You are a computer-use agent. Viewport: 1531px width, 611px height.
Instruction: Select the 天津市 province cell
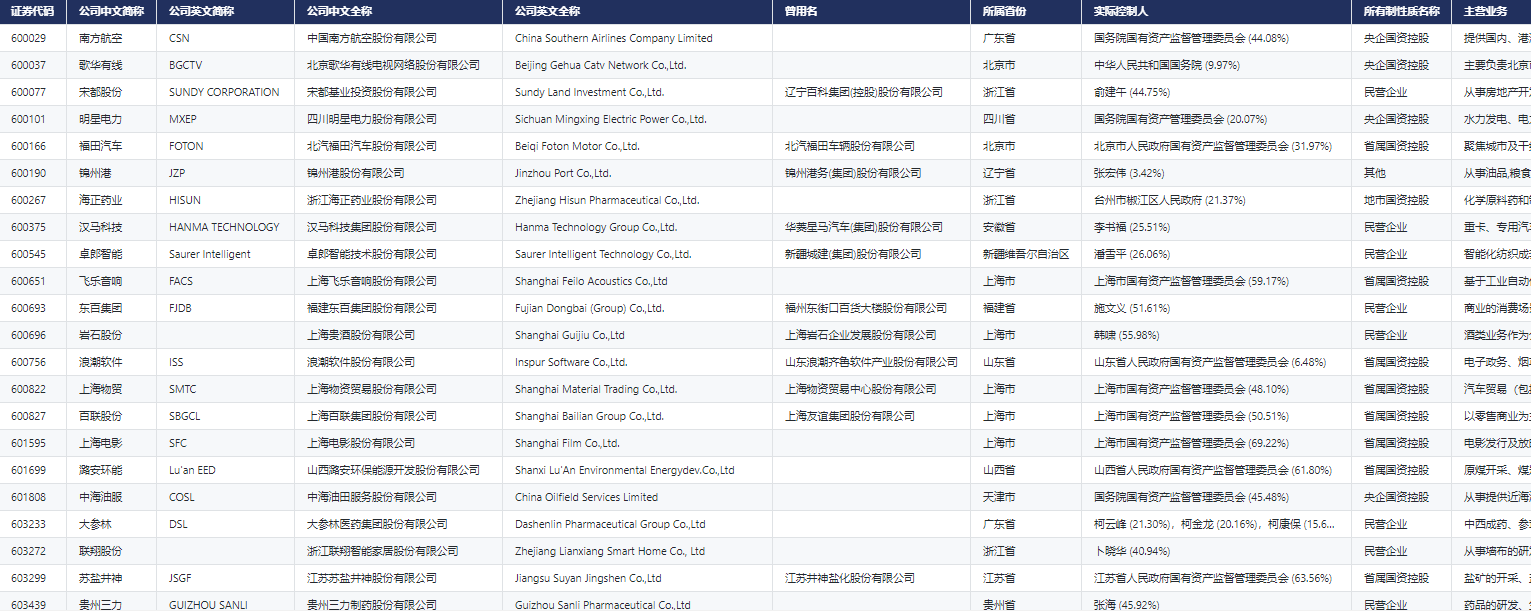pos(1027,497)
